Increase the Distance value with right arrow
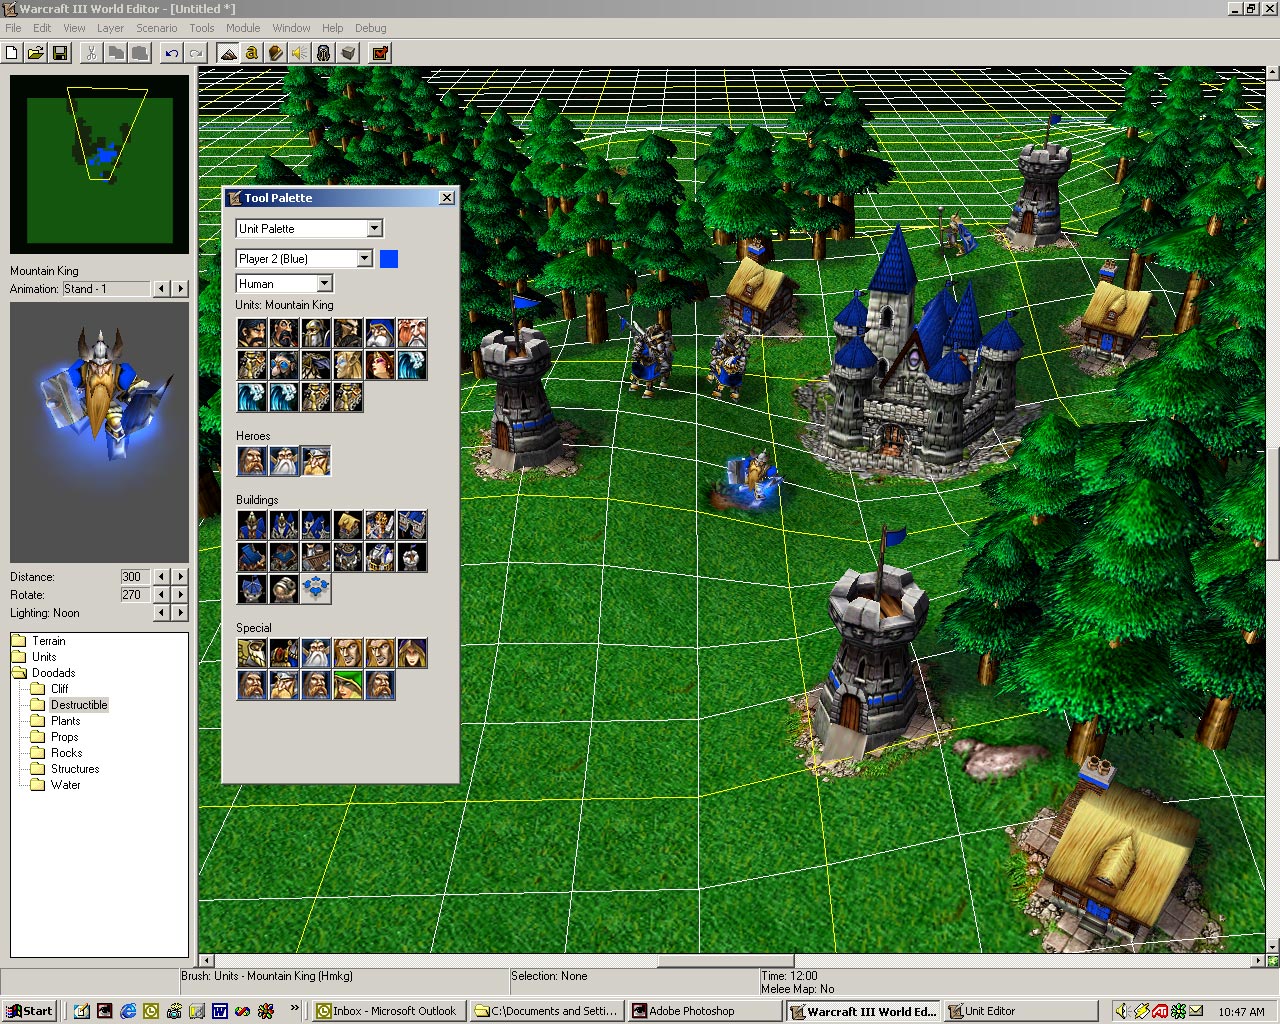The image size is (1280, 1024). coord(181,577)
